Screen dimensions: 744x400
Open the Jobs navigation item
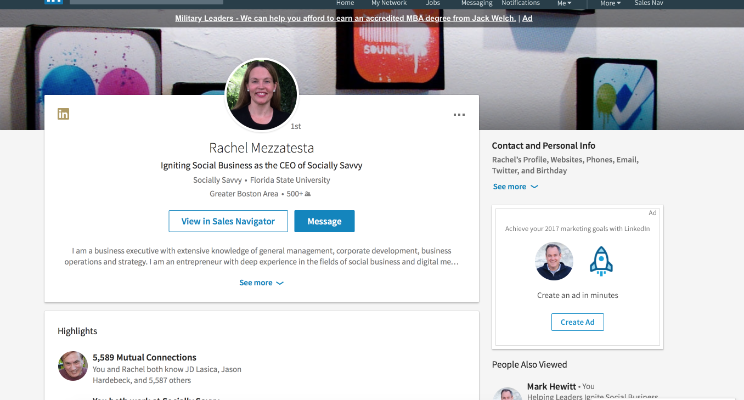(433, 3)
